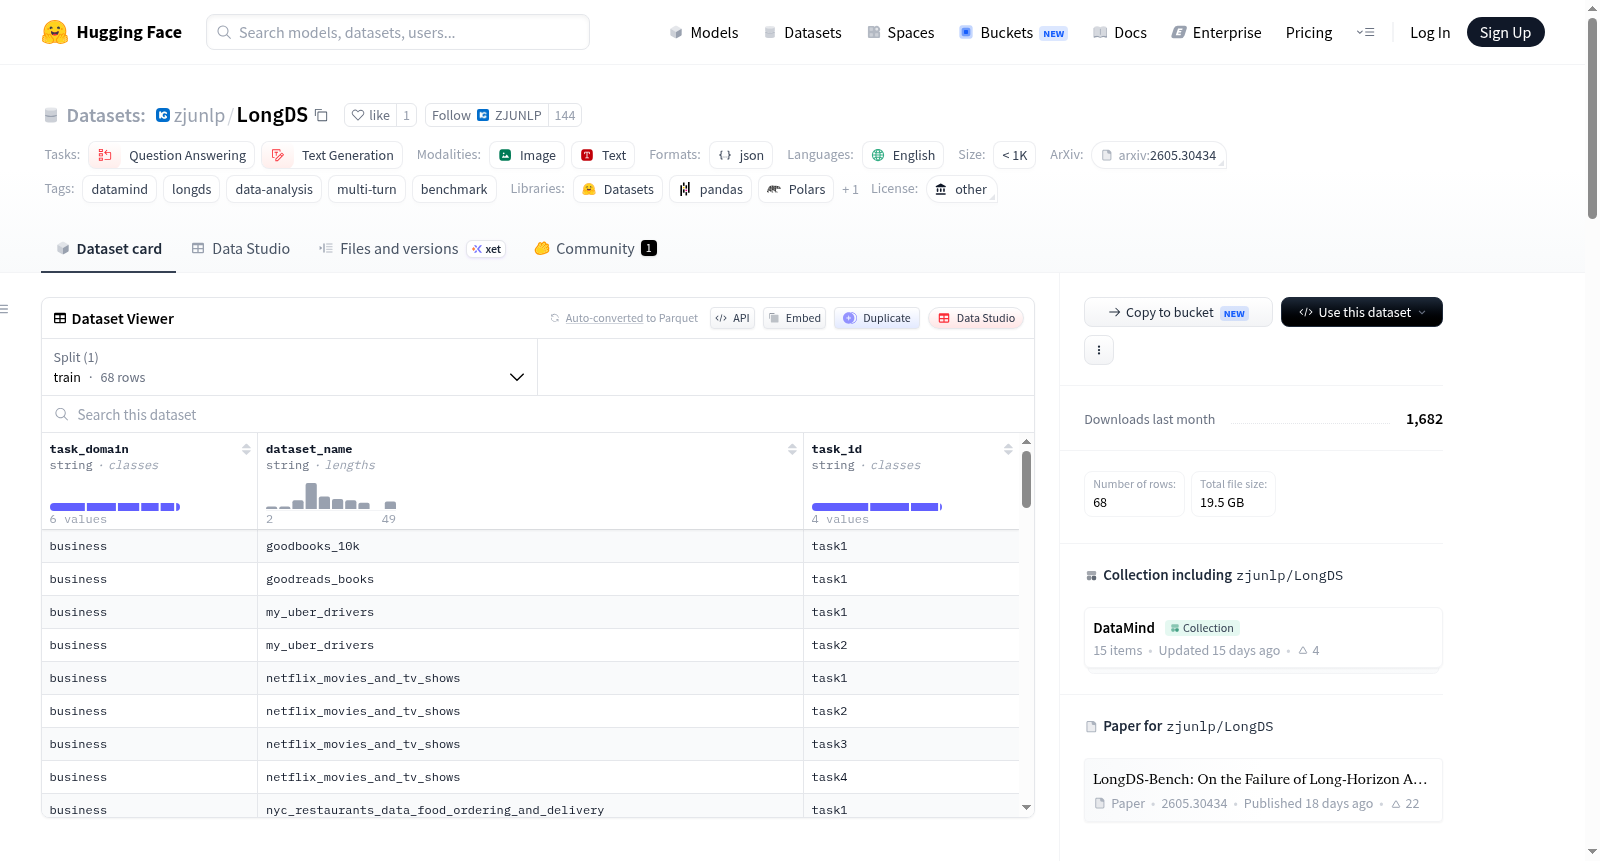Open the DataMind collection card
The image size is (1600, 861).
pos(1263,638)
